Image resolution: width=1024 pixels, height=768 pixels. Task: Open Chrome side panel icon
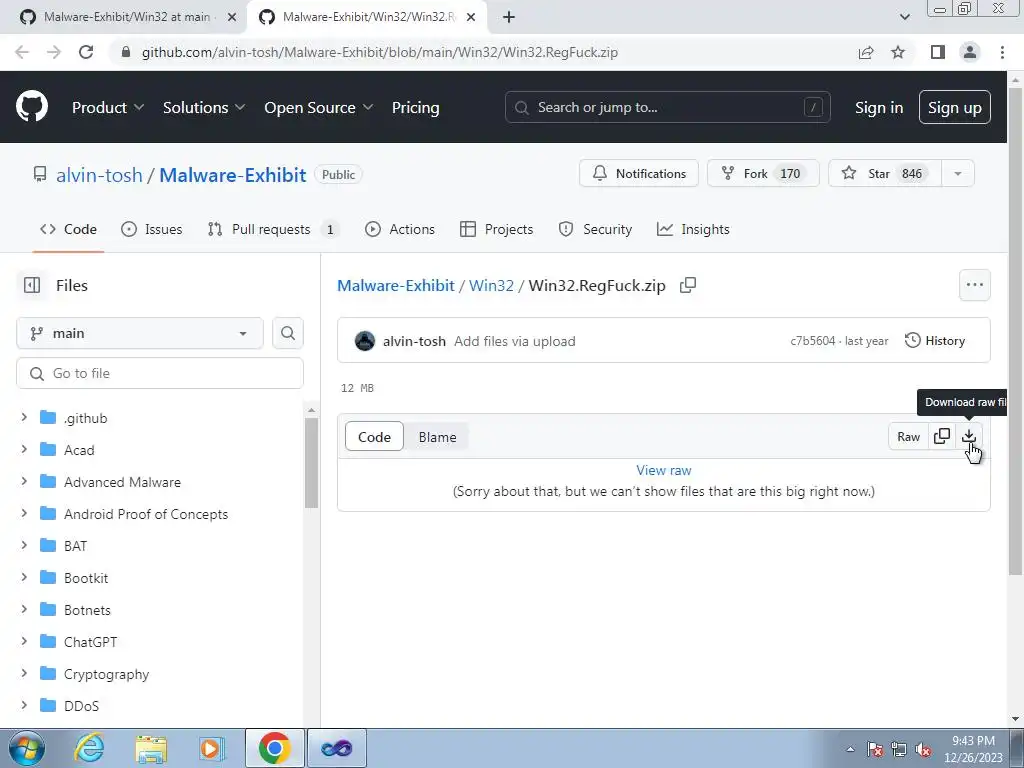(x=938, y=52)
